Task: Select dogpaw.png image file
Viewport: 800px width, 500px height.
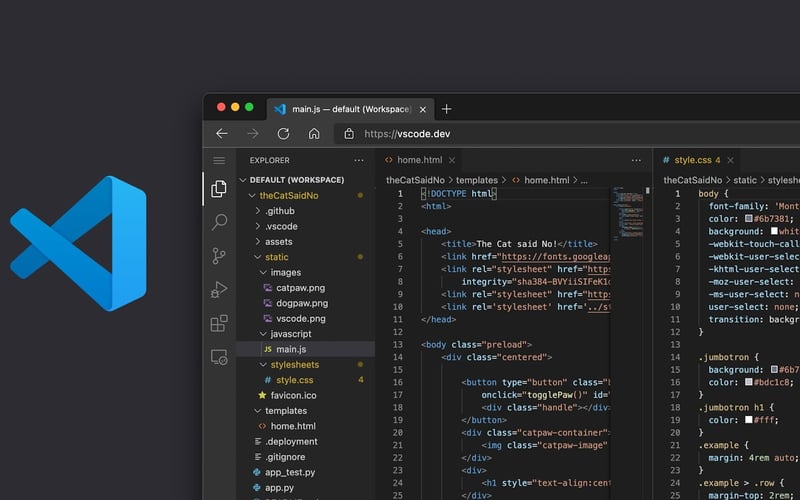Action: click(x=302, y=303)
